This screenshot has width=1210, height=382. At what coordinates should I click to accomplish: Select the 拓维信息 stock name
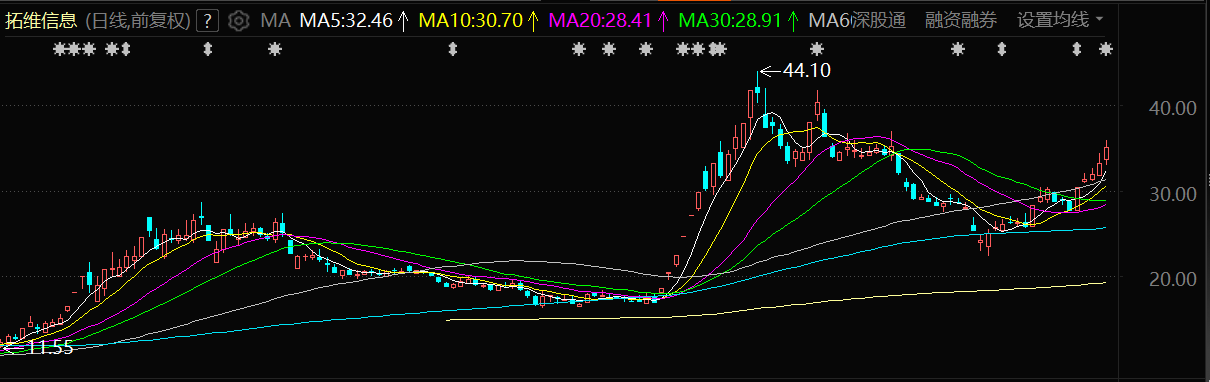point(41,20)
